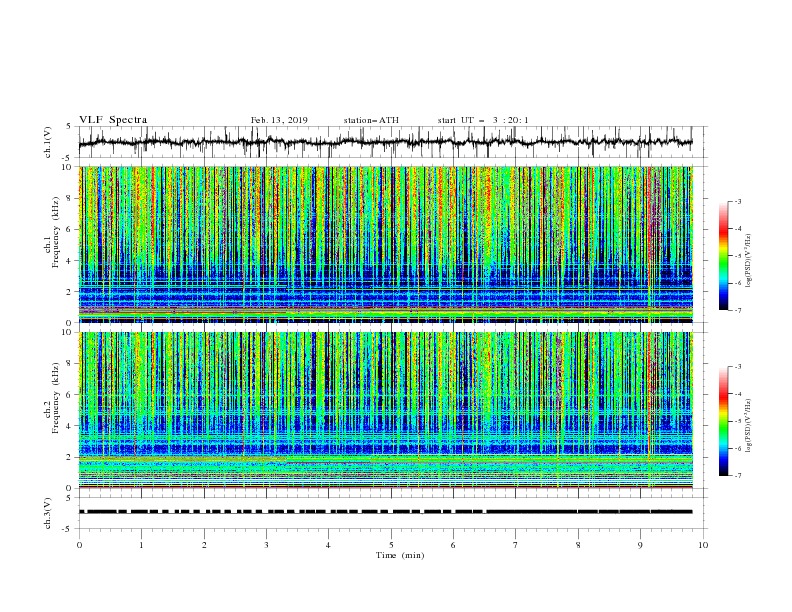Click the "1" tick on the Time axis
The height and width of the screenshot is (612, 792).
click(x=141, y=545)
